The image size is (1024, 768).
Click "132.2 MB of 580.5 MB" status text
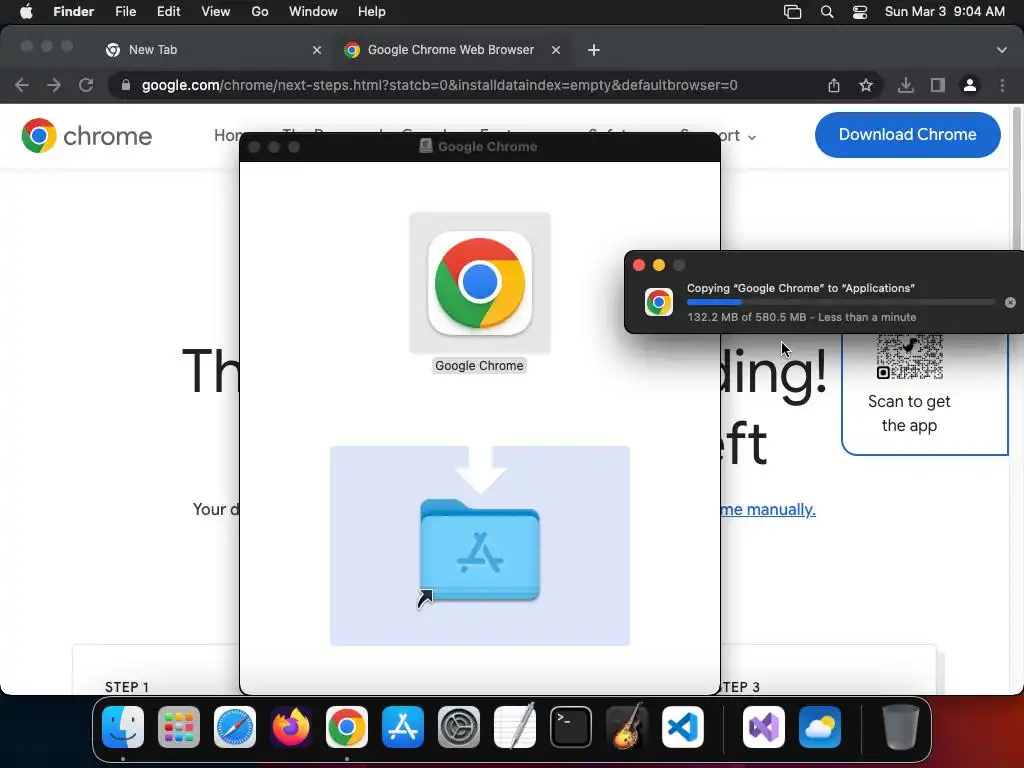pos(746,317)
